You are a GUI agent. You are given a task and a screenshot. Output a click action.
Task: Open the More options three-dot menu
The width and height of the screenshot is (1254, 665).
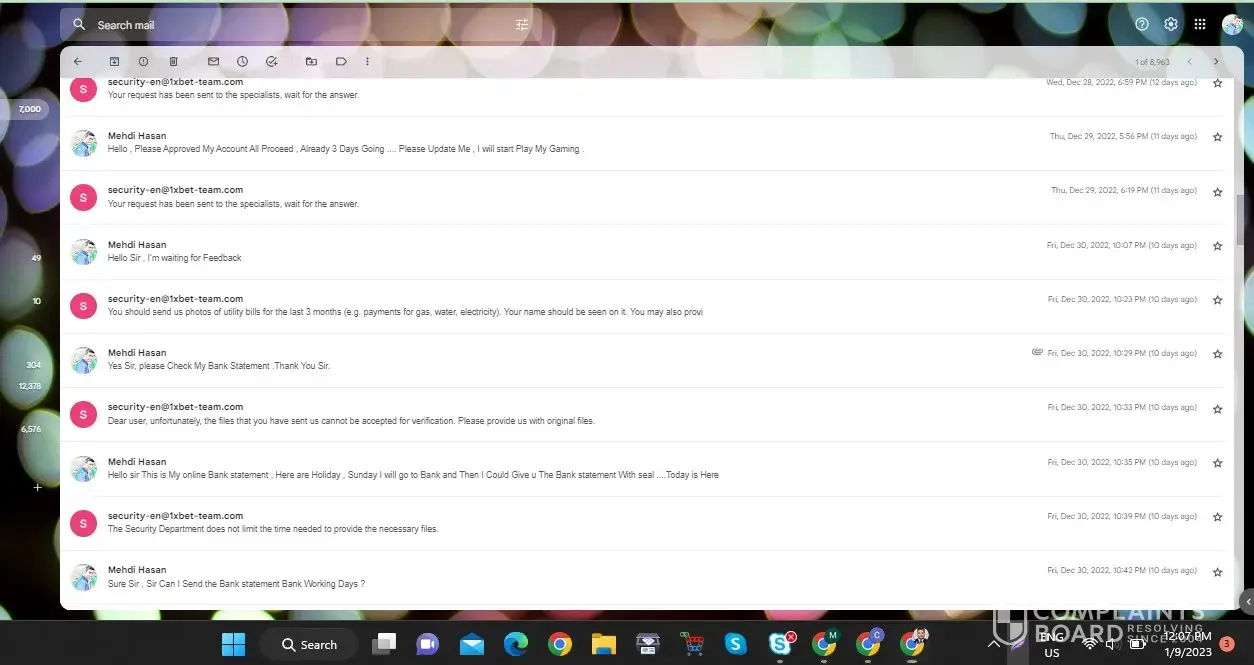[x=367, y=62]
